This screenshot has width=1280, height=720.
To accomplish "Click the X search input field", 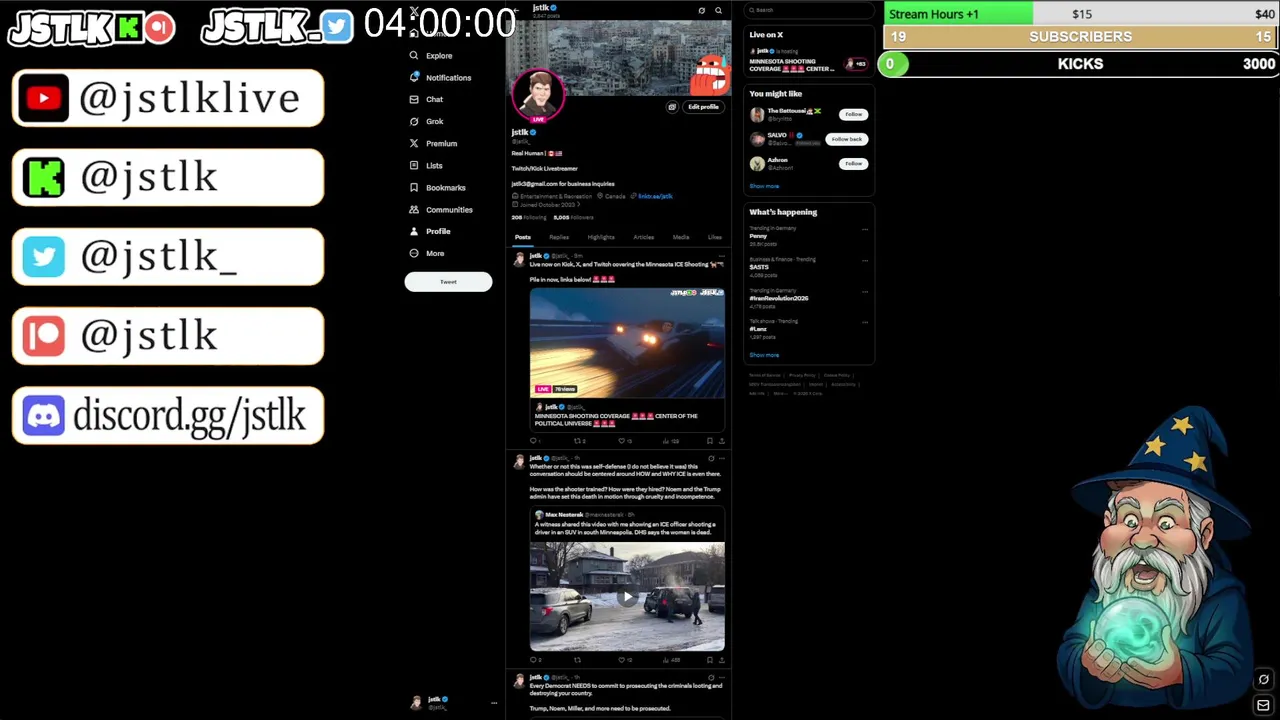I will tap(811, 10).
